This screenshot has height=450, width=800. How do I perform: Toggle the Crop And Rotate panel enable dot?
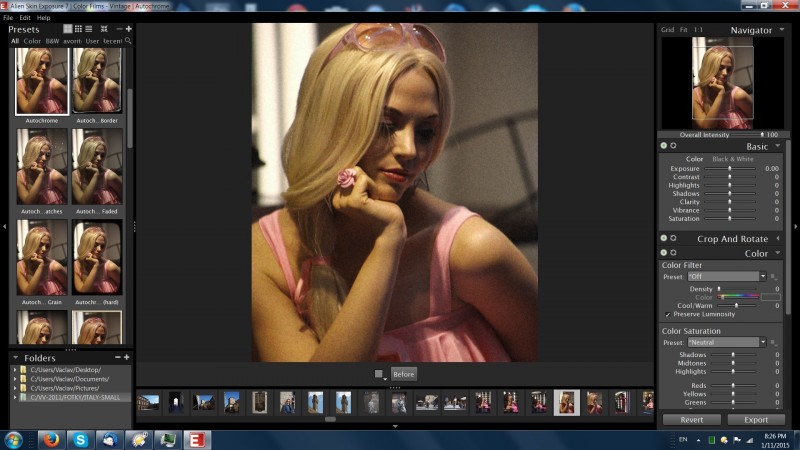coord(664,238)
